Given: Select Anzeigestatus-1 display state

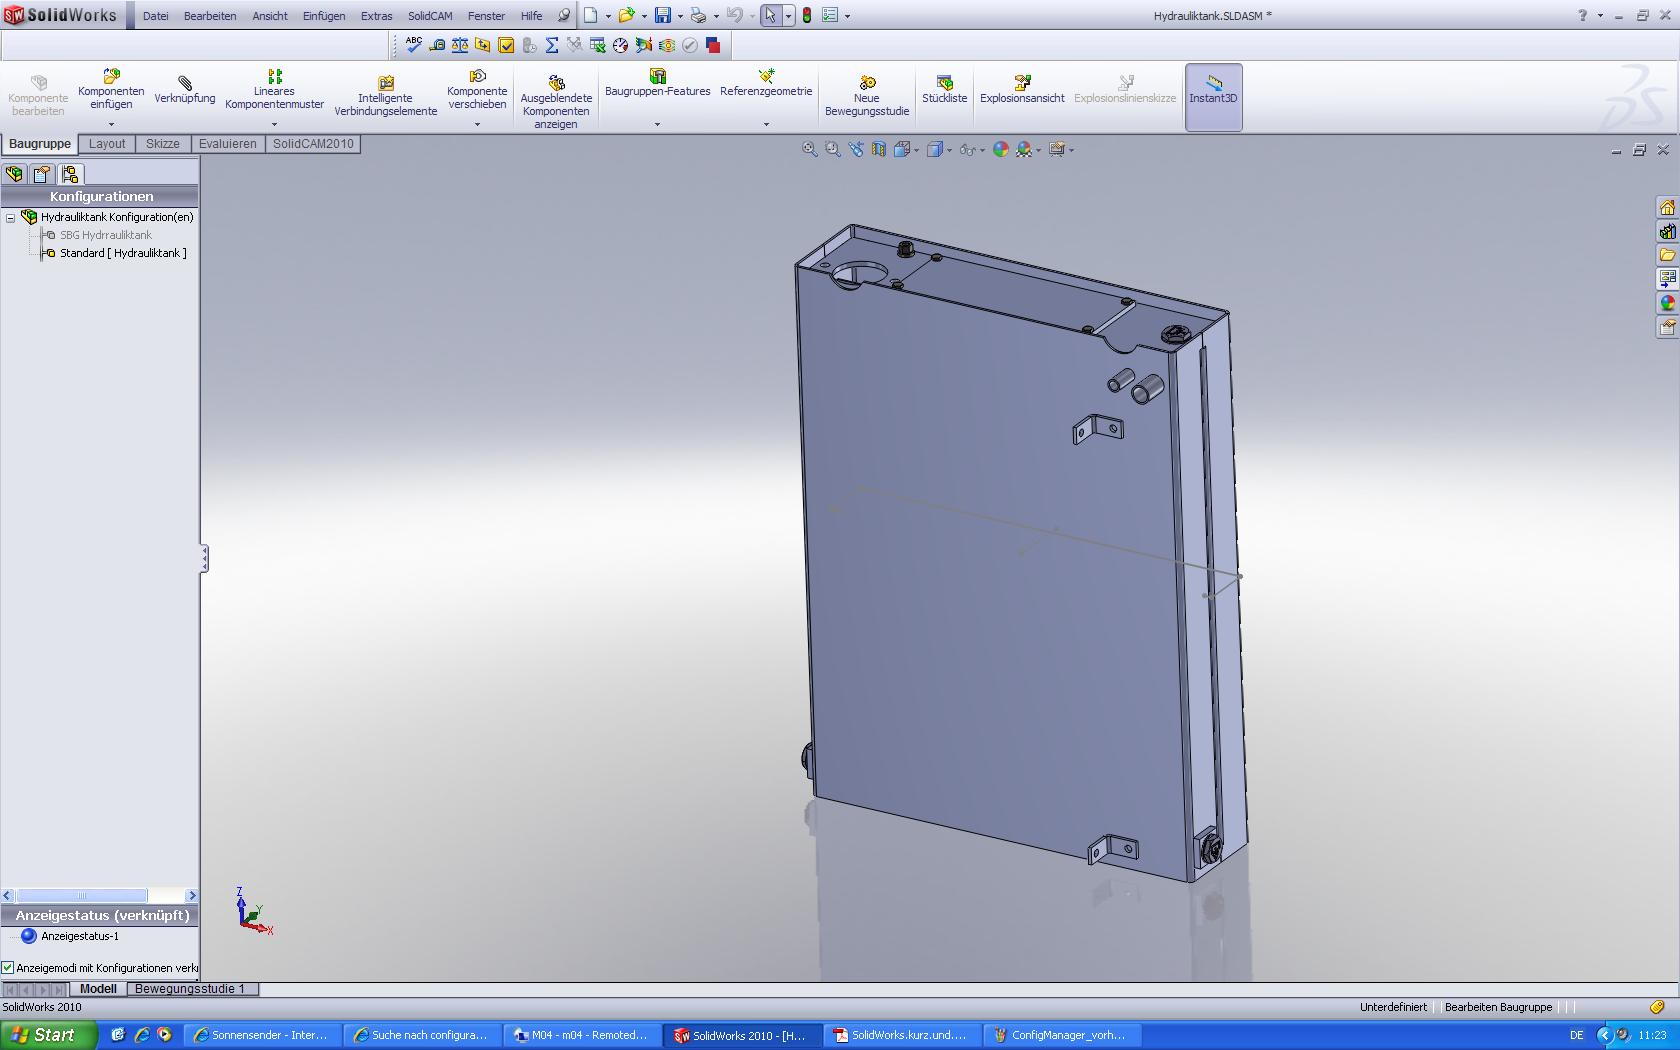Looking at the screenshot, I should tap(79, 936).
